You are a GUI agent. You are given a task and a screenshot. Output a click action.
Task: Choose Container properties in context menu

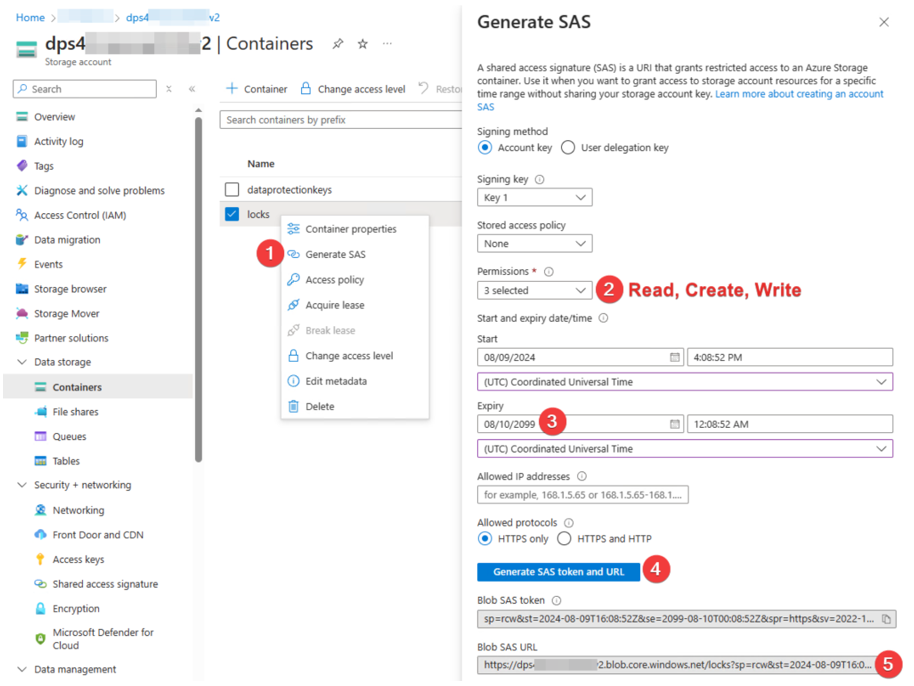354,229
